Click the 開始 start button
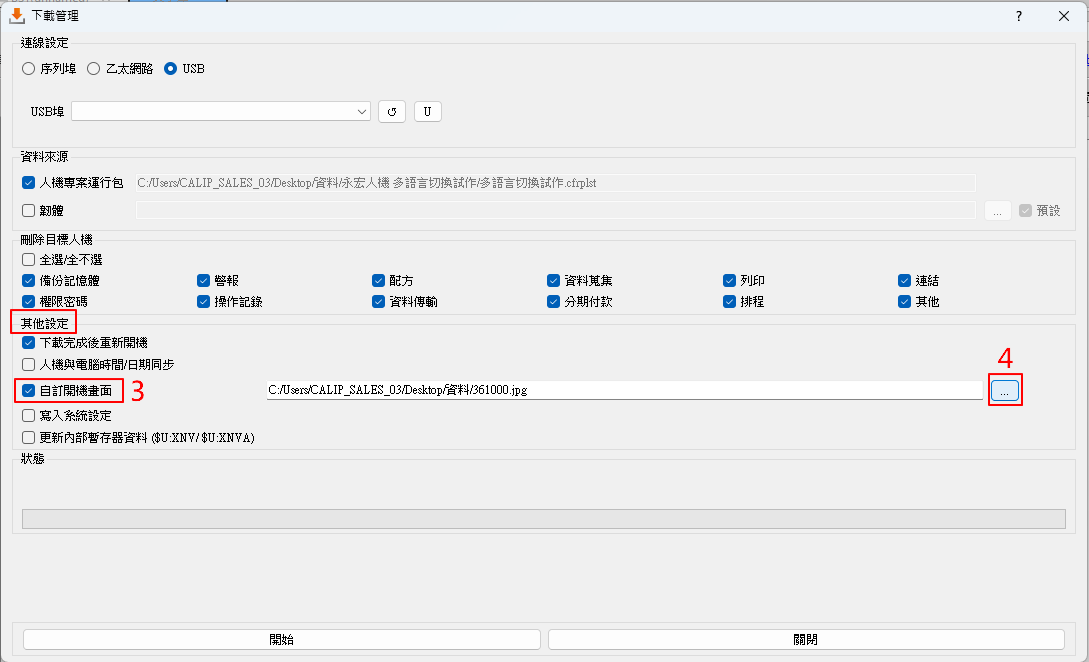1089x662 pixels. tap(281, 639)
